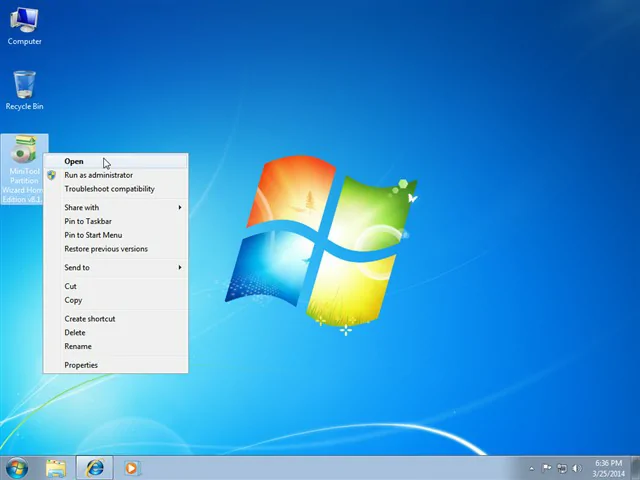Open Properties from the context menu

(x=81, y=365)
